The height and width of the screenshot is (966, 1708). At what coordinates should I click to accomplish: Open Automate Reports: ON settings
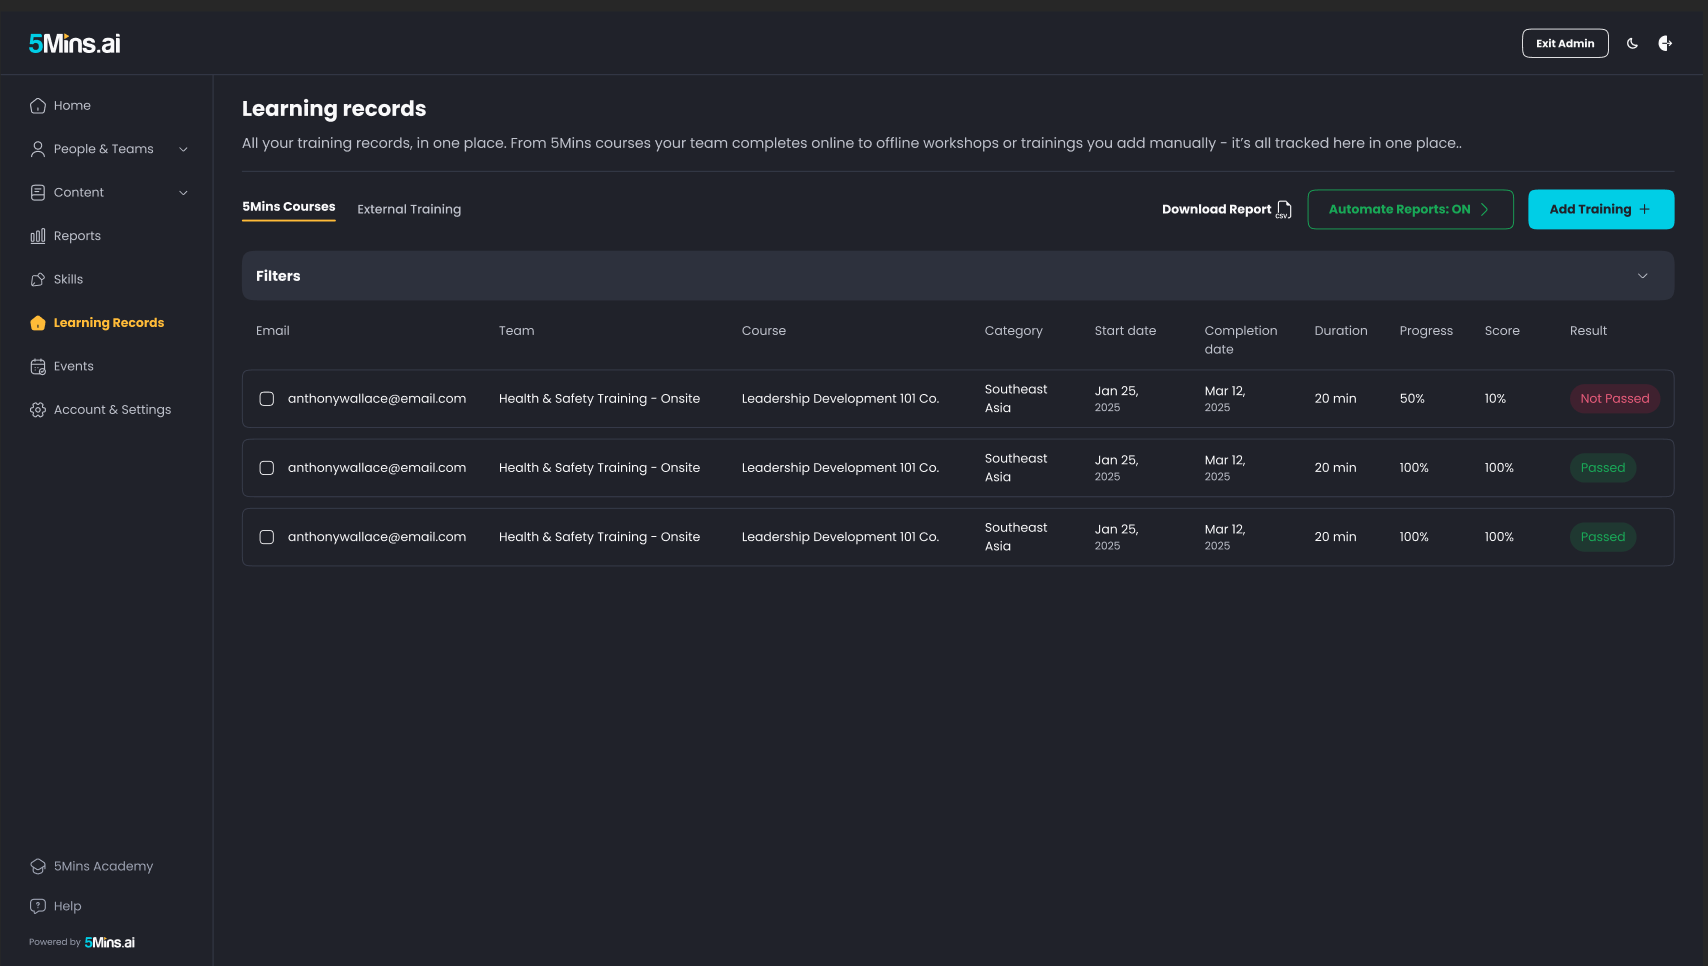(1410, 210)
